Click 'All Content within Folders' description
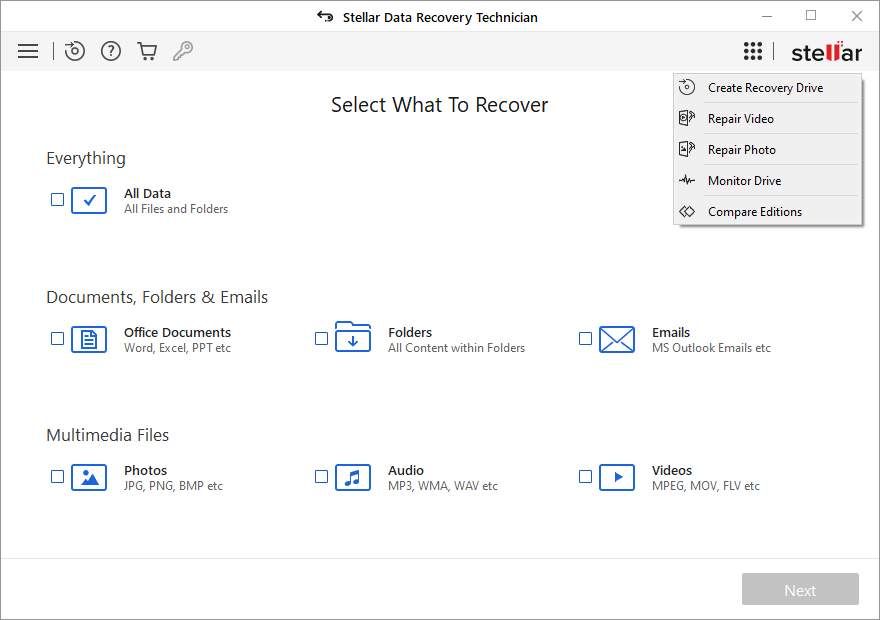Screen dimensions: 880x620 [x=456, y=348]
